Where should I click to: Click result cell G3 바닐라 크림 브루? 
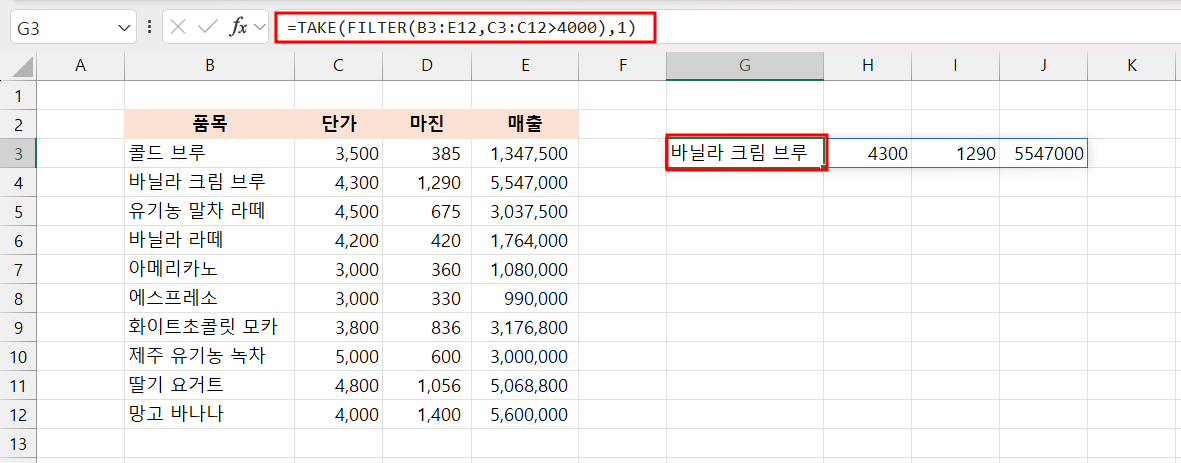(746, 154)
